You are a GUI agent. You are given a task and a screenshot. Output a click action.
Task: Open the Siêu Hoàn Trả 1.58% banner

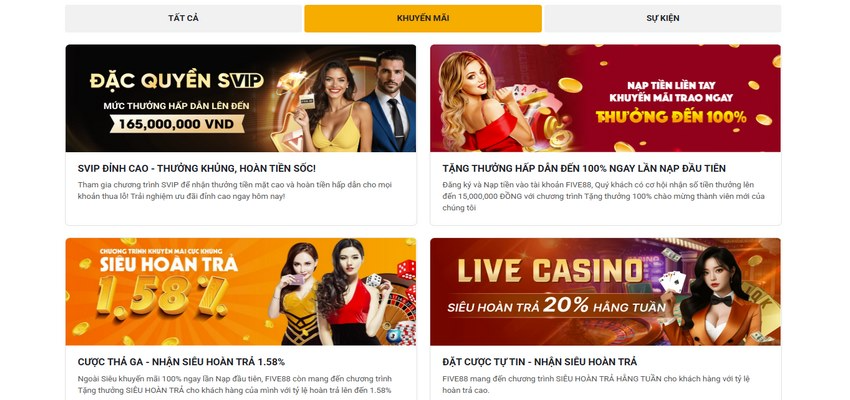click(x=241, y=292)
